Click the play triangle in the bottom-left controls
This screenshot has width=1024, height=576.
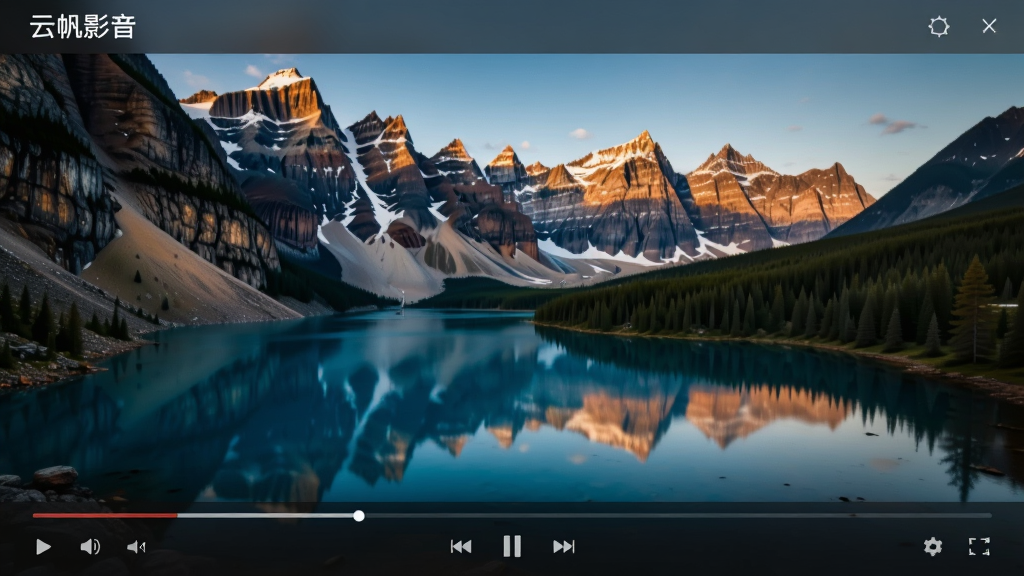click(43, 547)
